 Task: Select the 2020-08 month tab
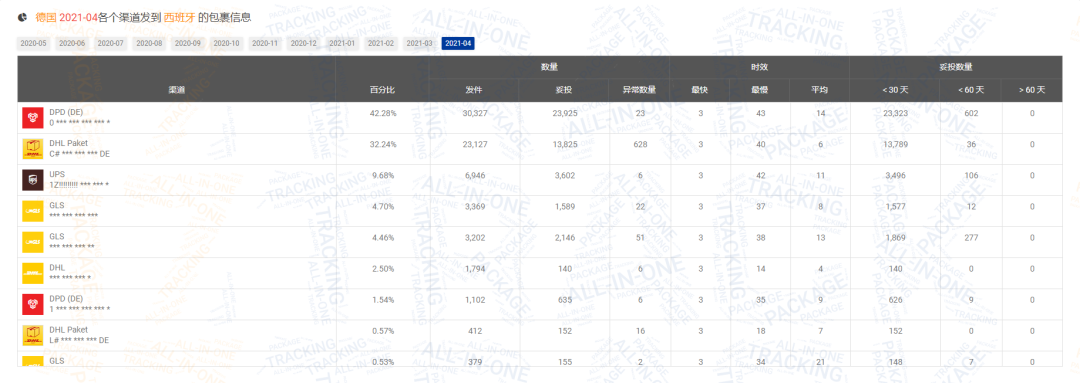click(x=149, y=43)
